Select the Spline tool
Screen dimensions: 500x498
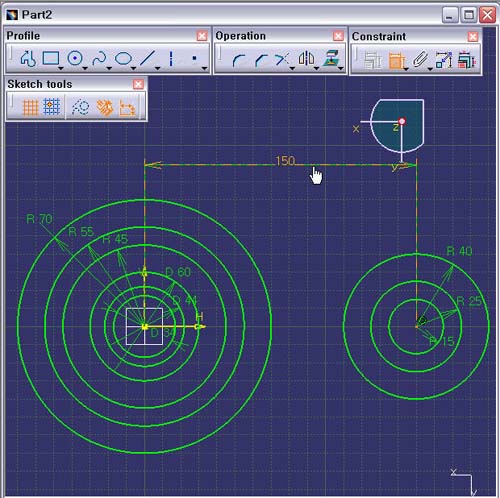(x=99, y=59)
